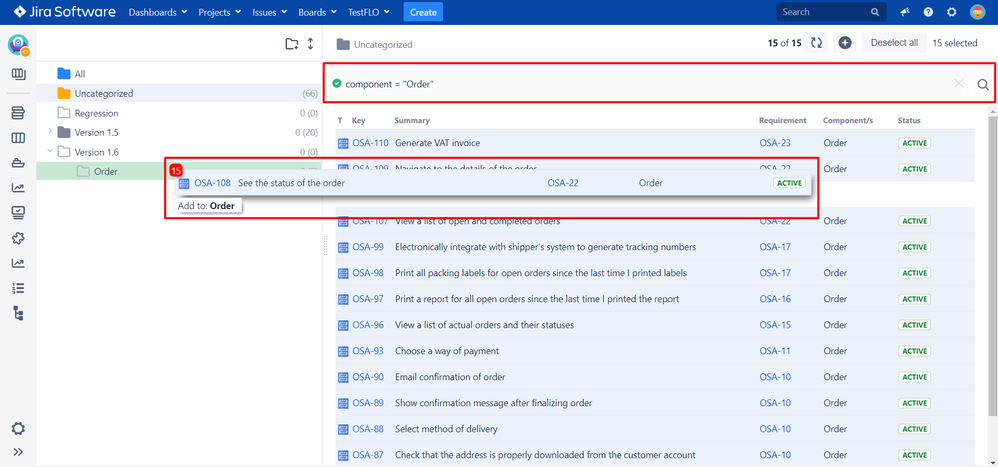Image resolution: width=998 pixels, height=467 pixels.
Task: Sort by the Summary column header
Action: (x=412, y=120)
